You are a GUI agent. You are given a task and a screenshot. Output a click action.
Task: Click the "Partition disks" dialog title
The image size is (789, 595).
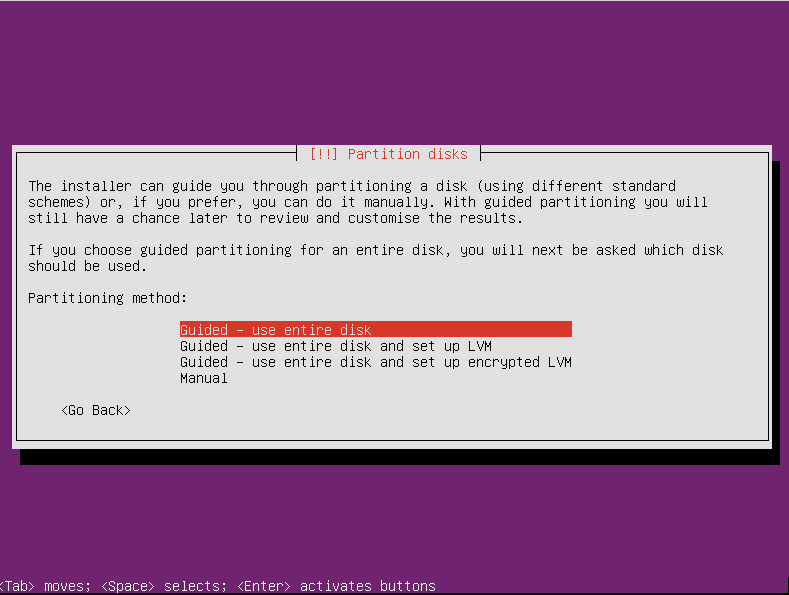[x=388, y=154]
